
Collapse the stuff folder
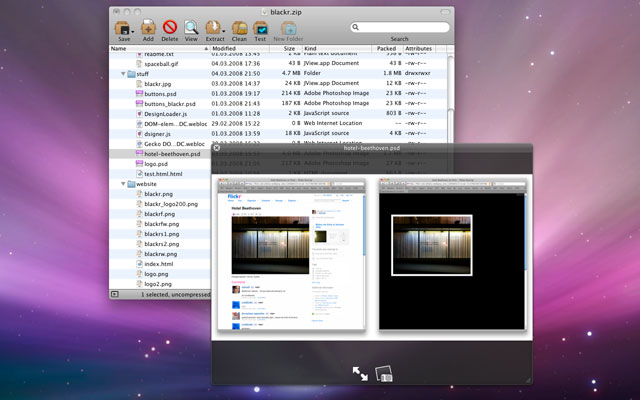(124, 74)
